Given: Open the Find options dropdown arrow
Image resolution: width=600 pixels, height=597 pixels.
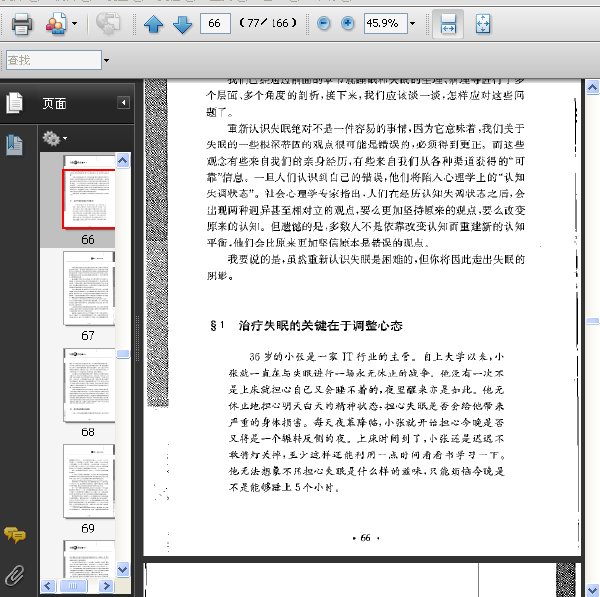Looking at the screenshot, I should [x=106, y=60].
